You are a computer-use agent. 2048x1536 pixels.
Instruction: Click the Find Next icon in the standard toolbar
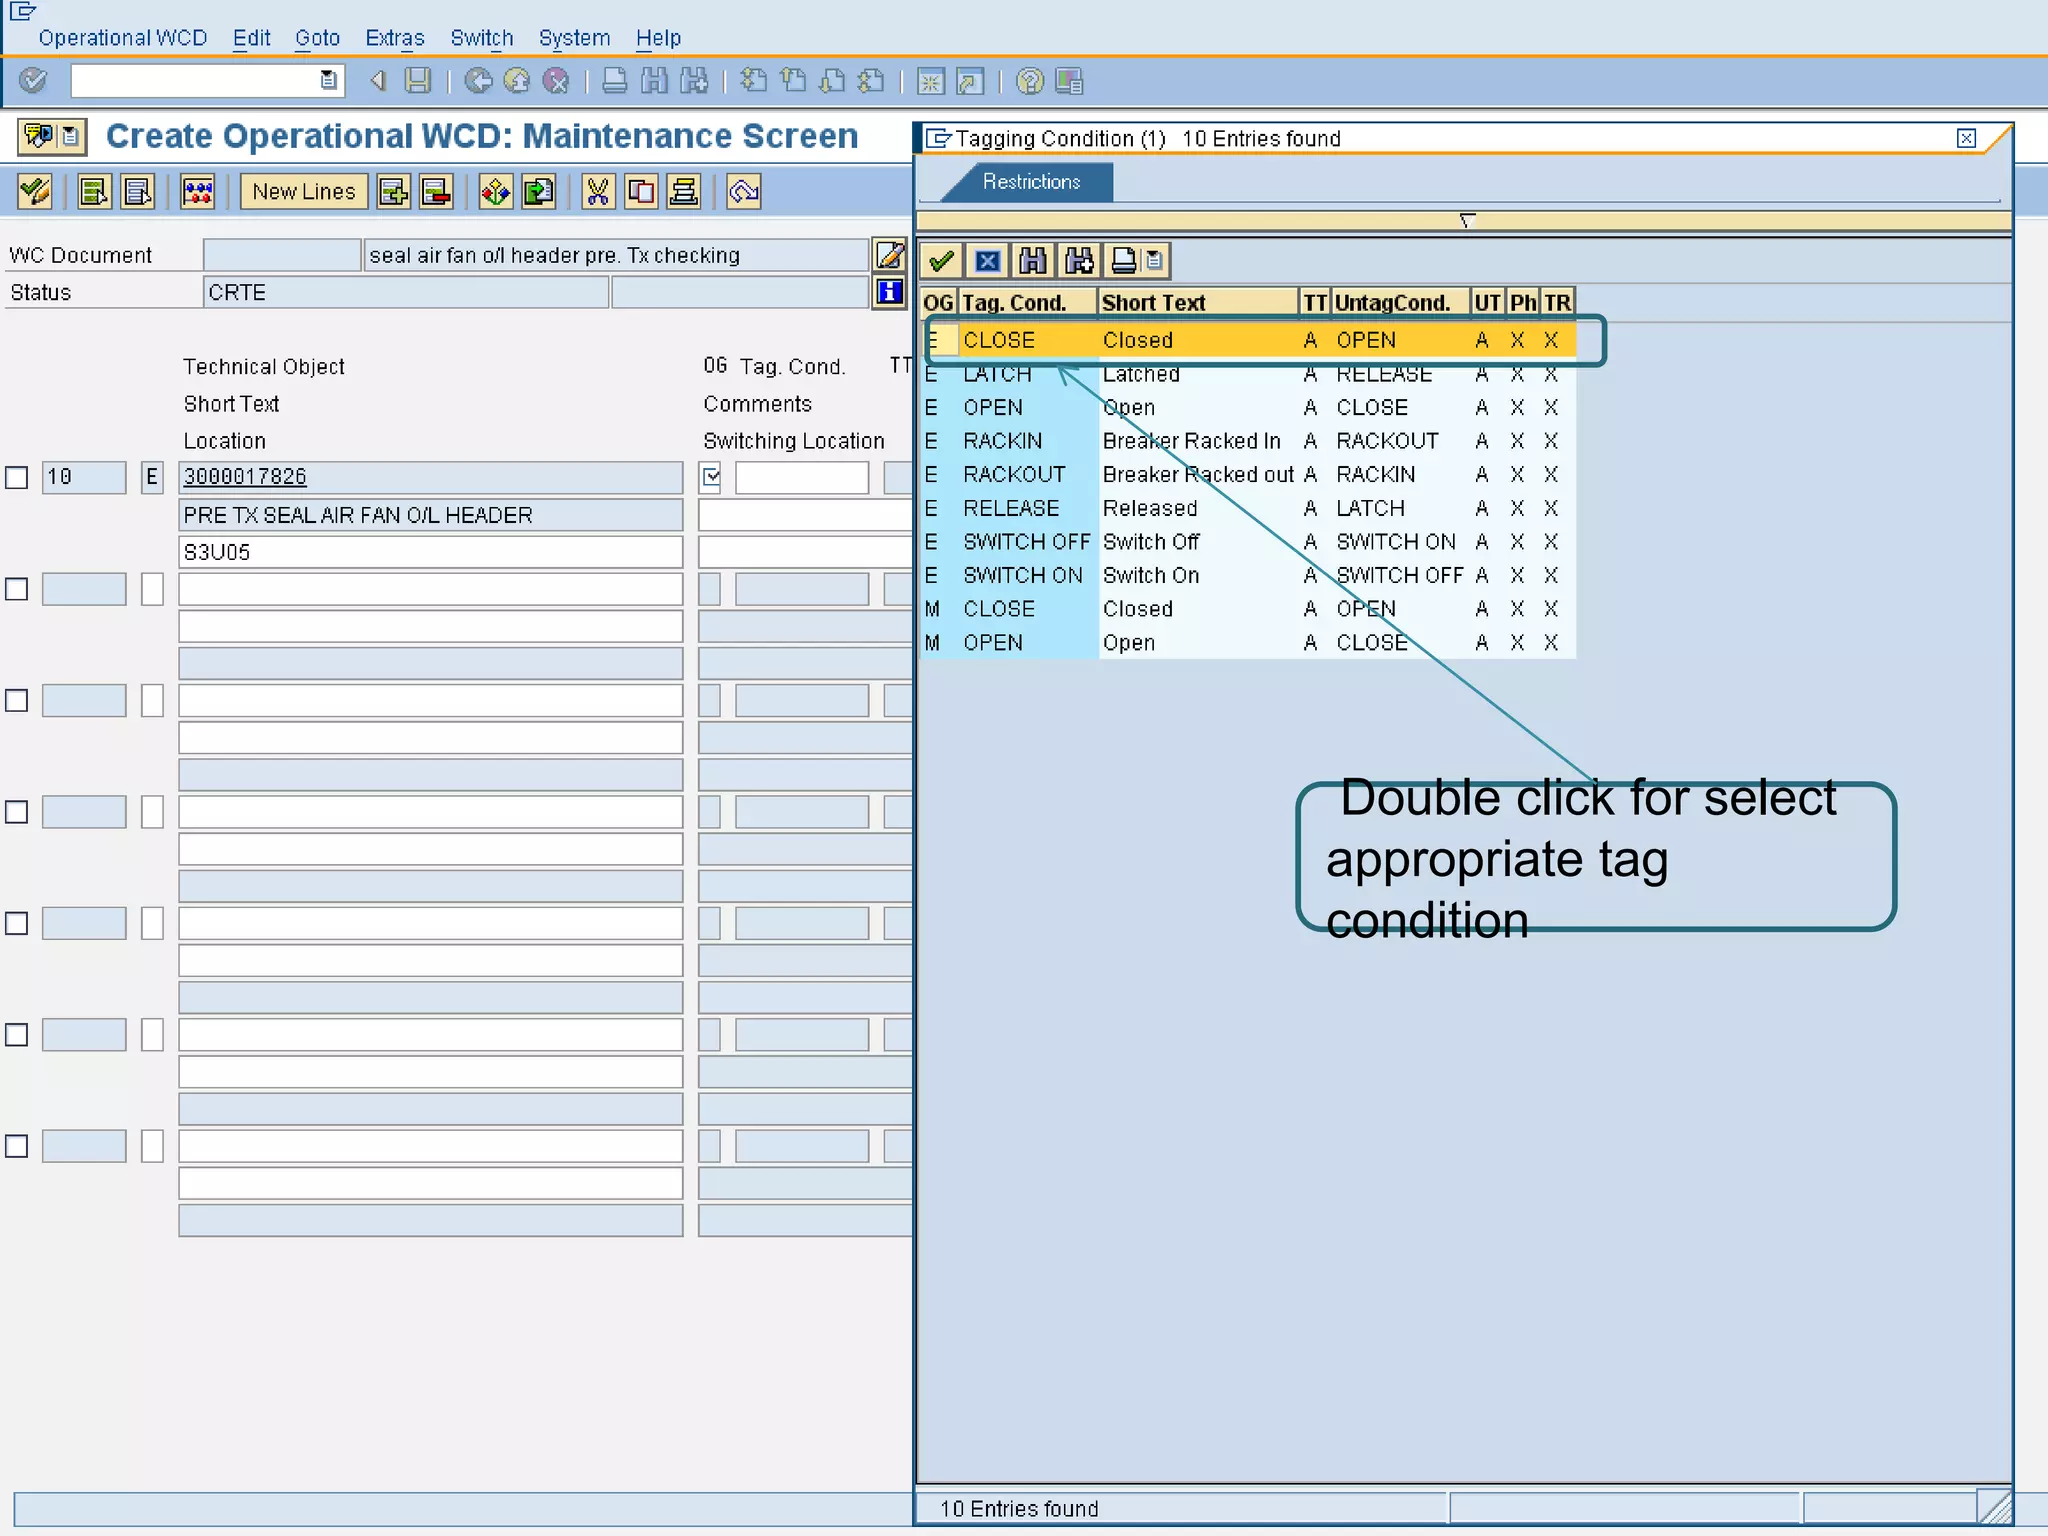(x=693, y=81)
